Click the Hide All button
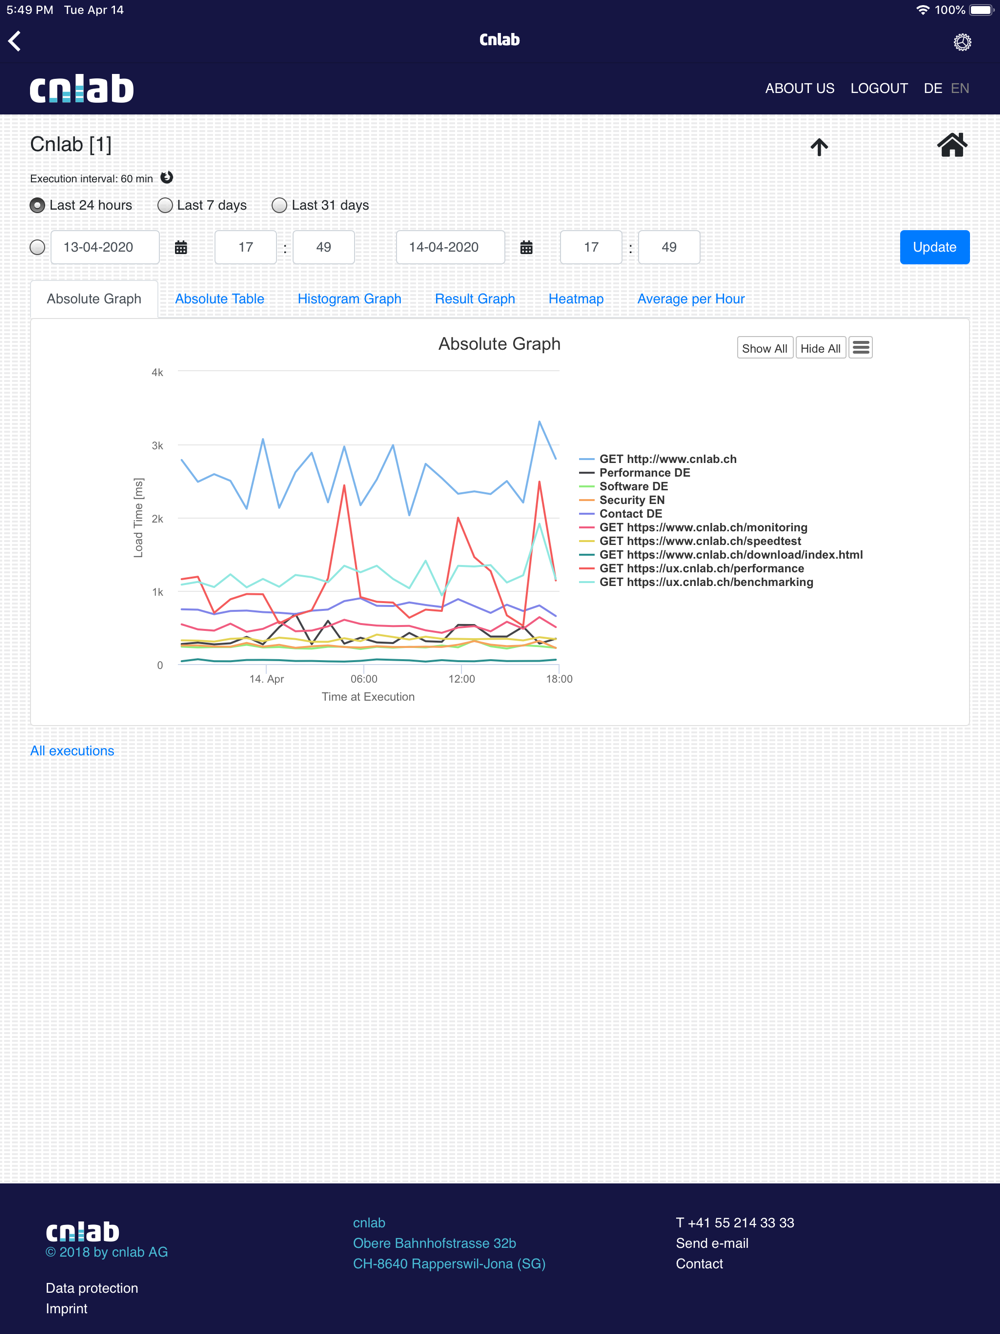The width and height of the screenshot is (1000, 1334). [820, 348]
